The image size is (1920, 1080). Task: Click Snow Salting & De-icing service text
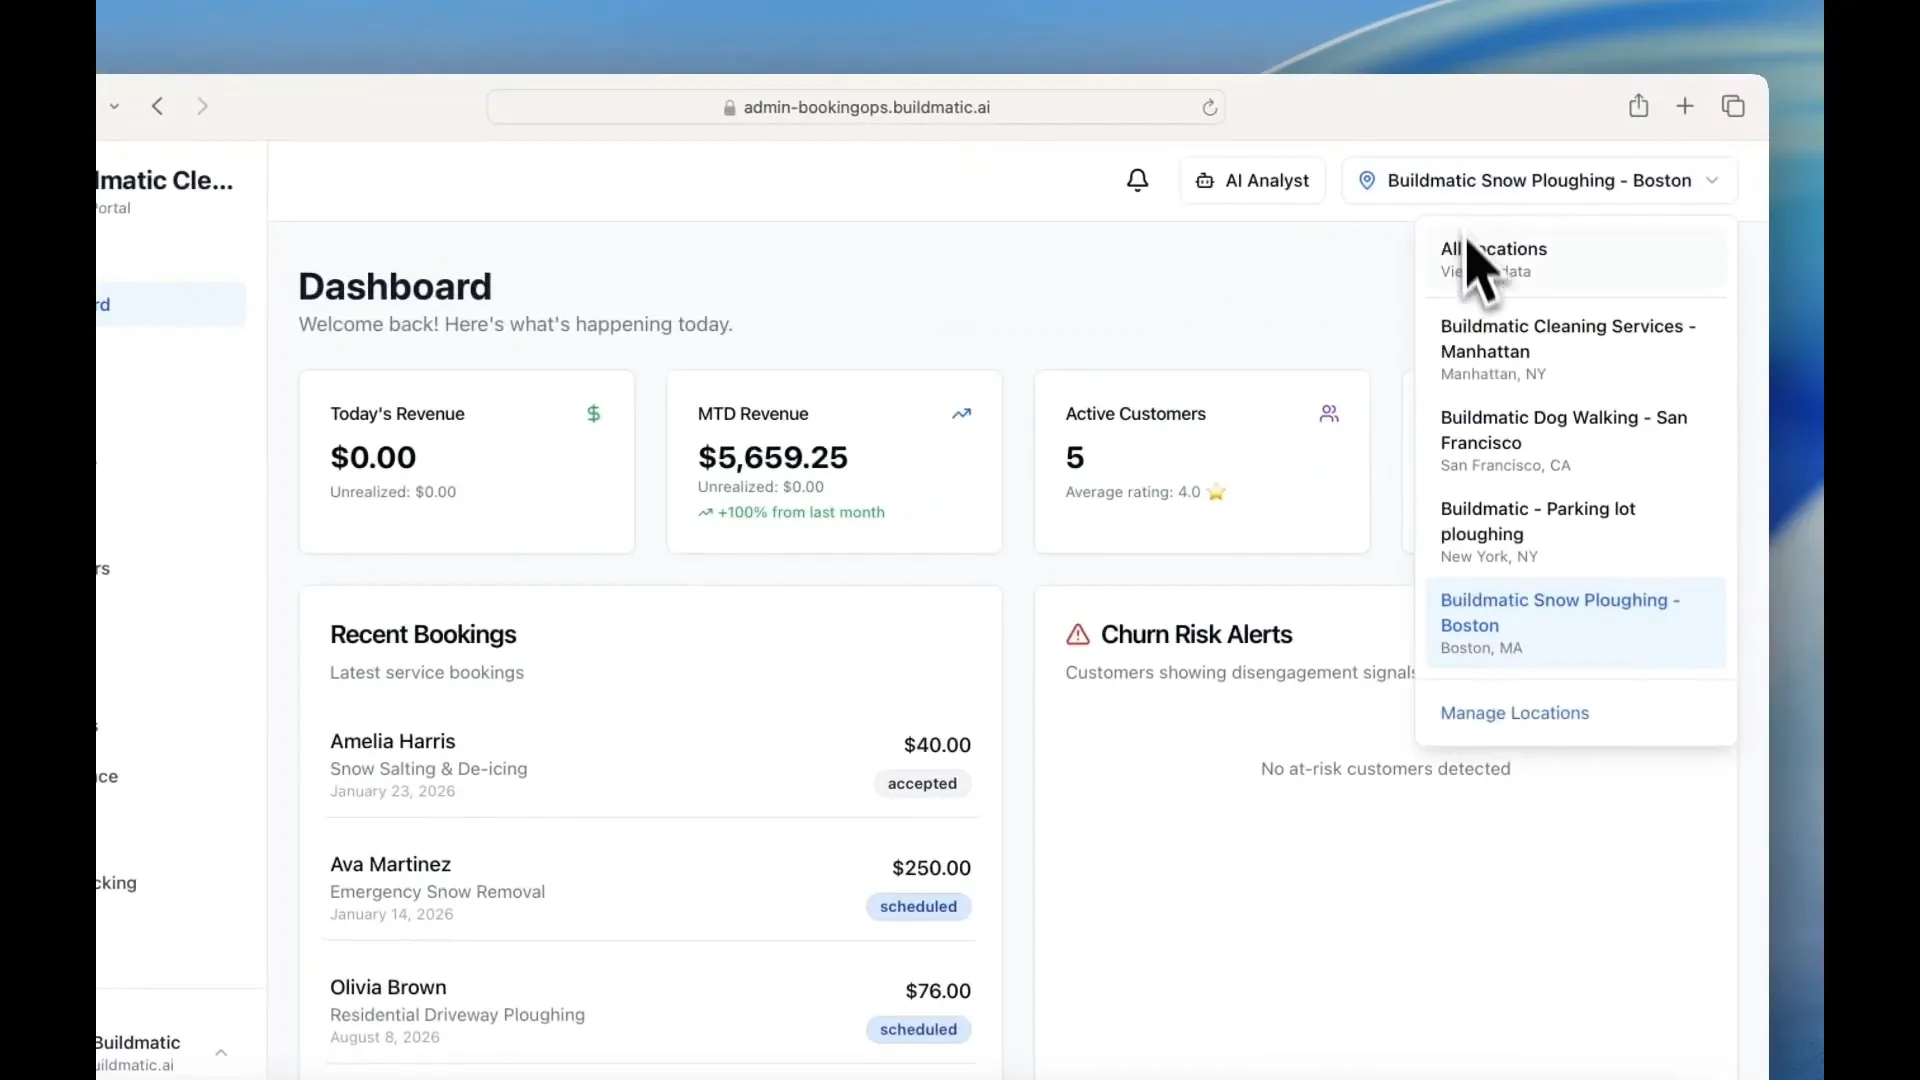428,769
